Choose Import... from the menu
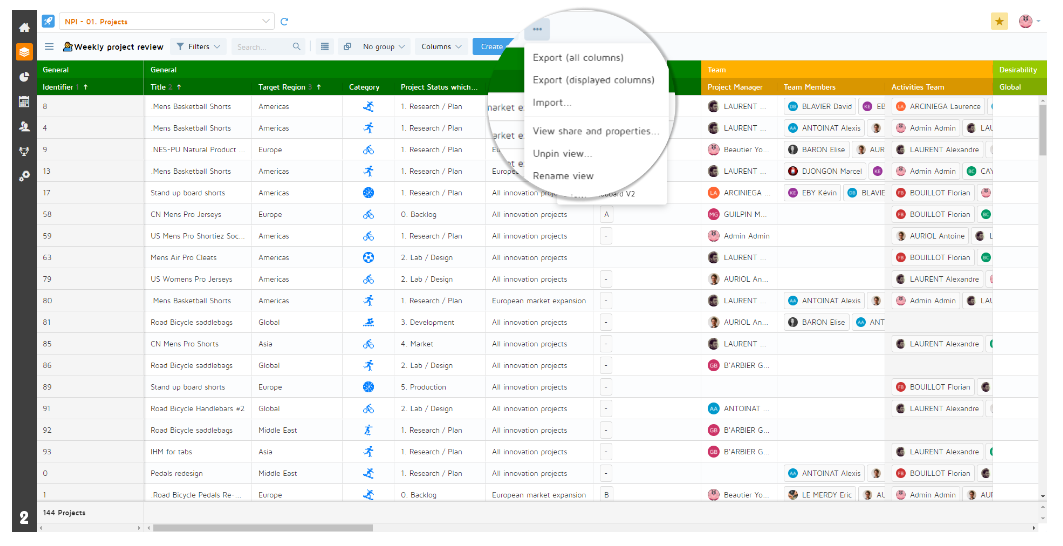 [552, 102]
